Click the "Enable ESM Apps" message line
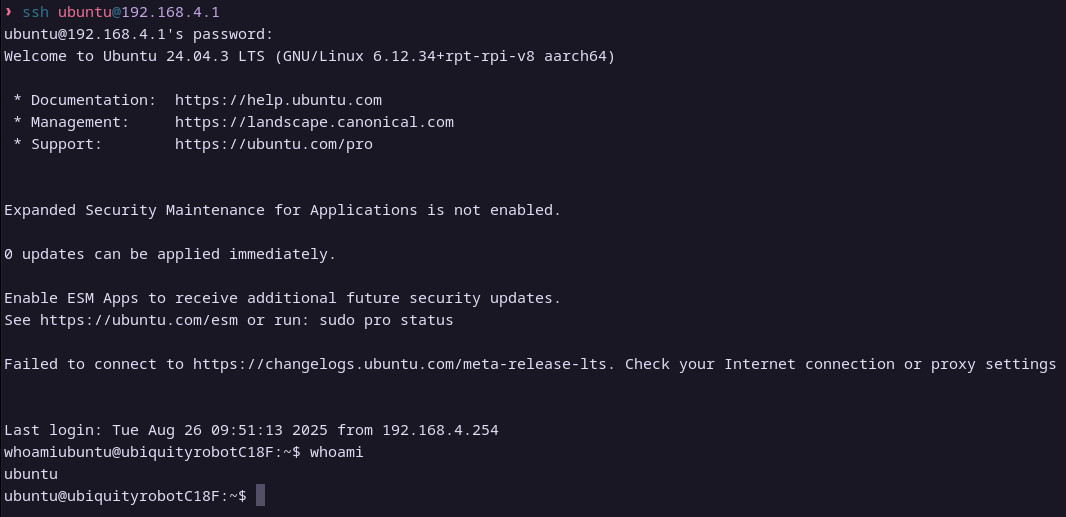This screenshot has height=517, width=1066. 282,298
